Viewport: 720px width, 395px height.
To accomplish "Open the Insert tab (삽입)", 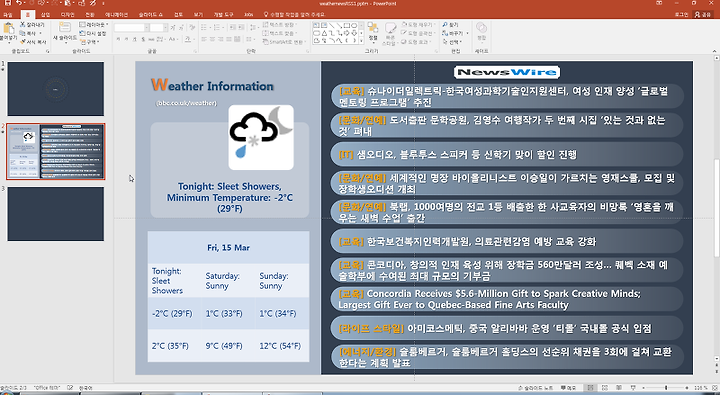I will coord(45,15).
